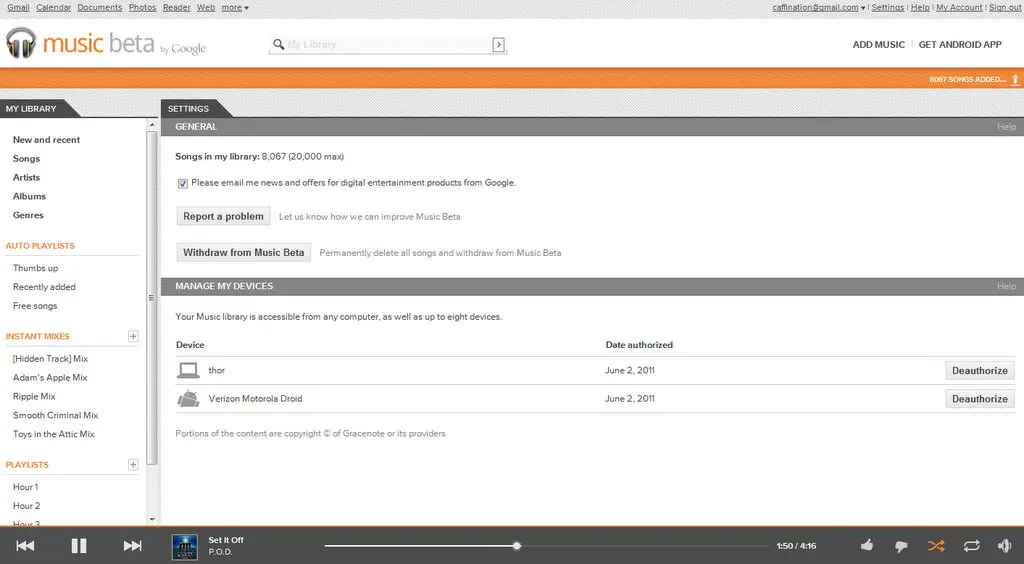
Task: Skip to the previous track
Action: [x=26, y=545]
